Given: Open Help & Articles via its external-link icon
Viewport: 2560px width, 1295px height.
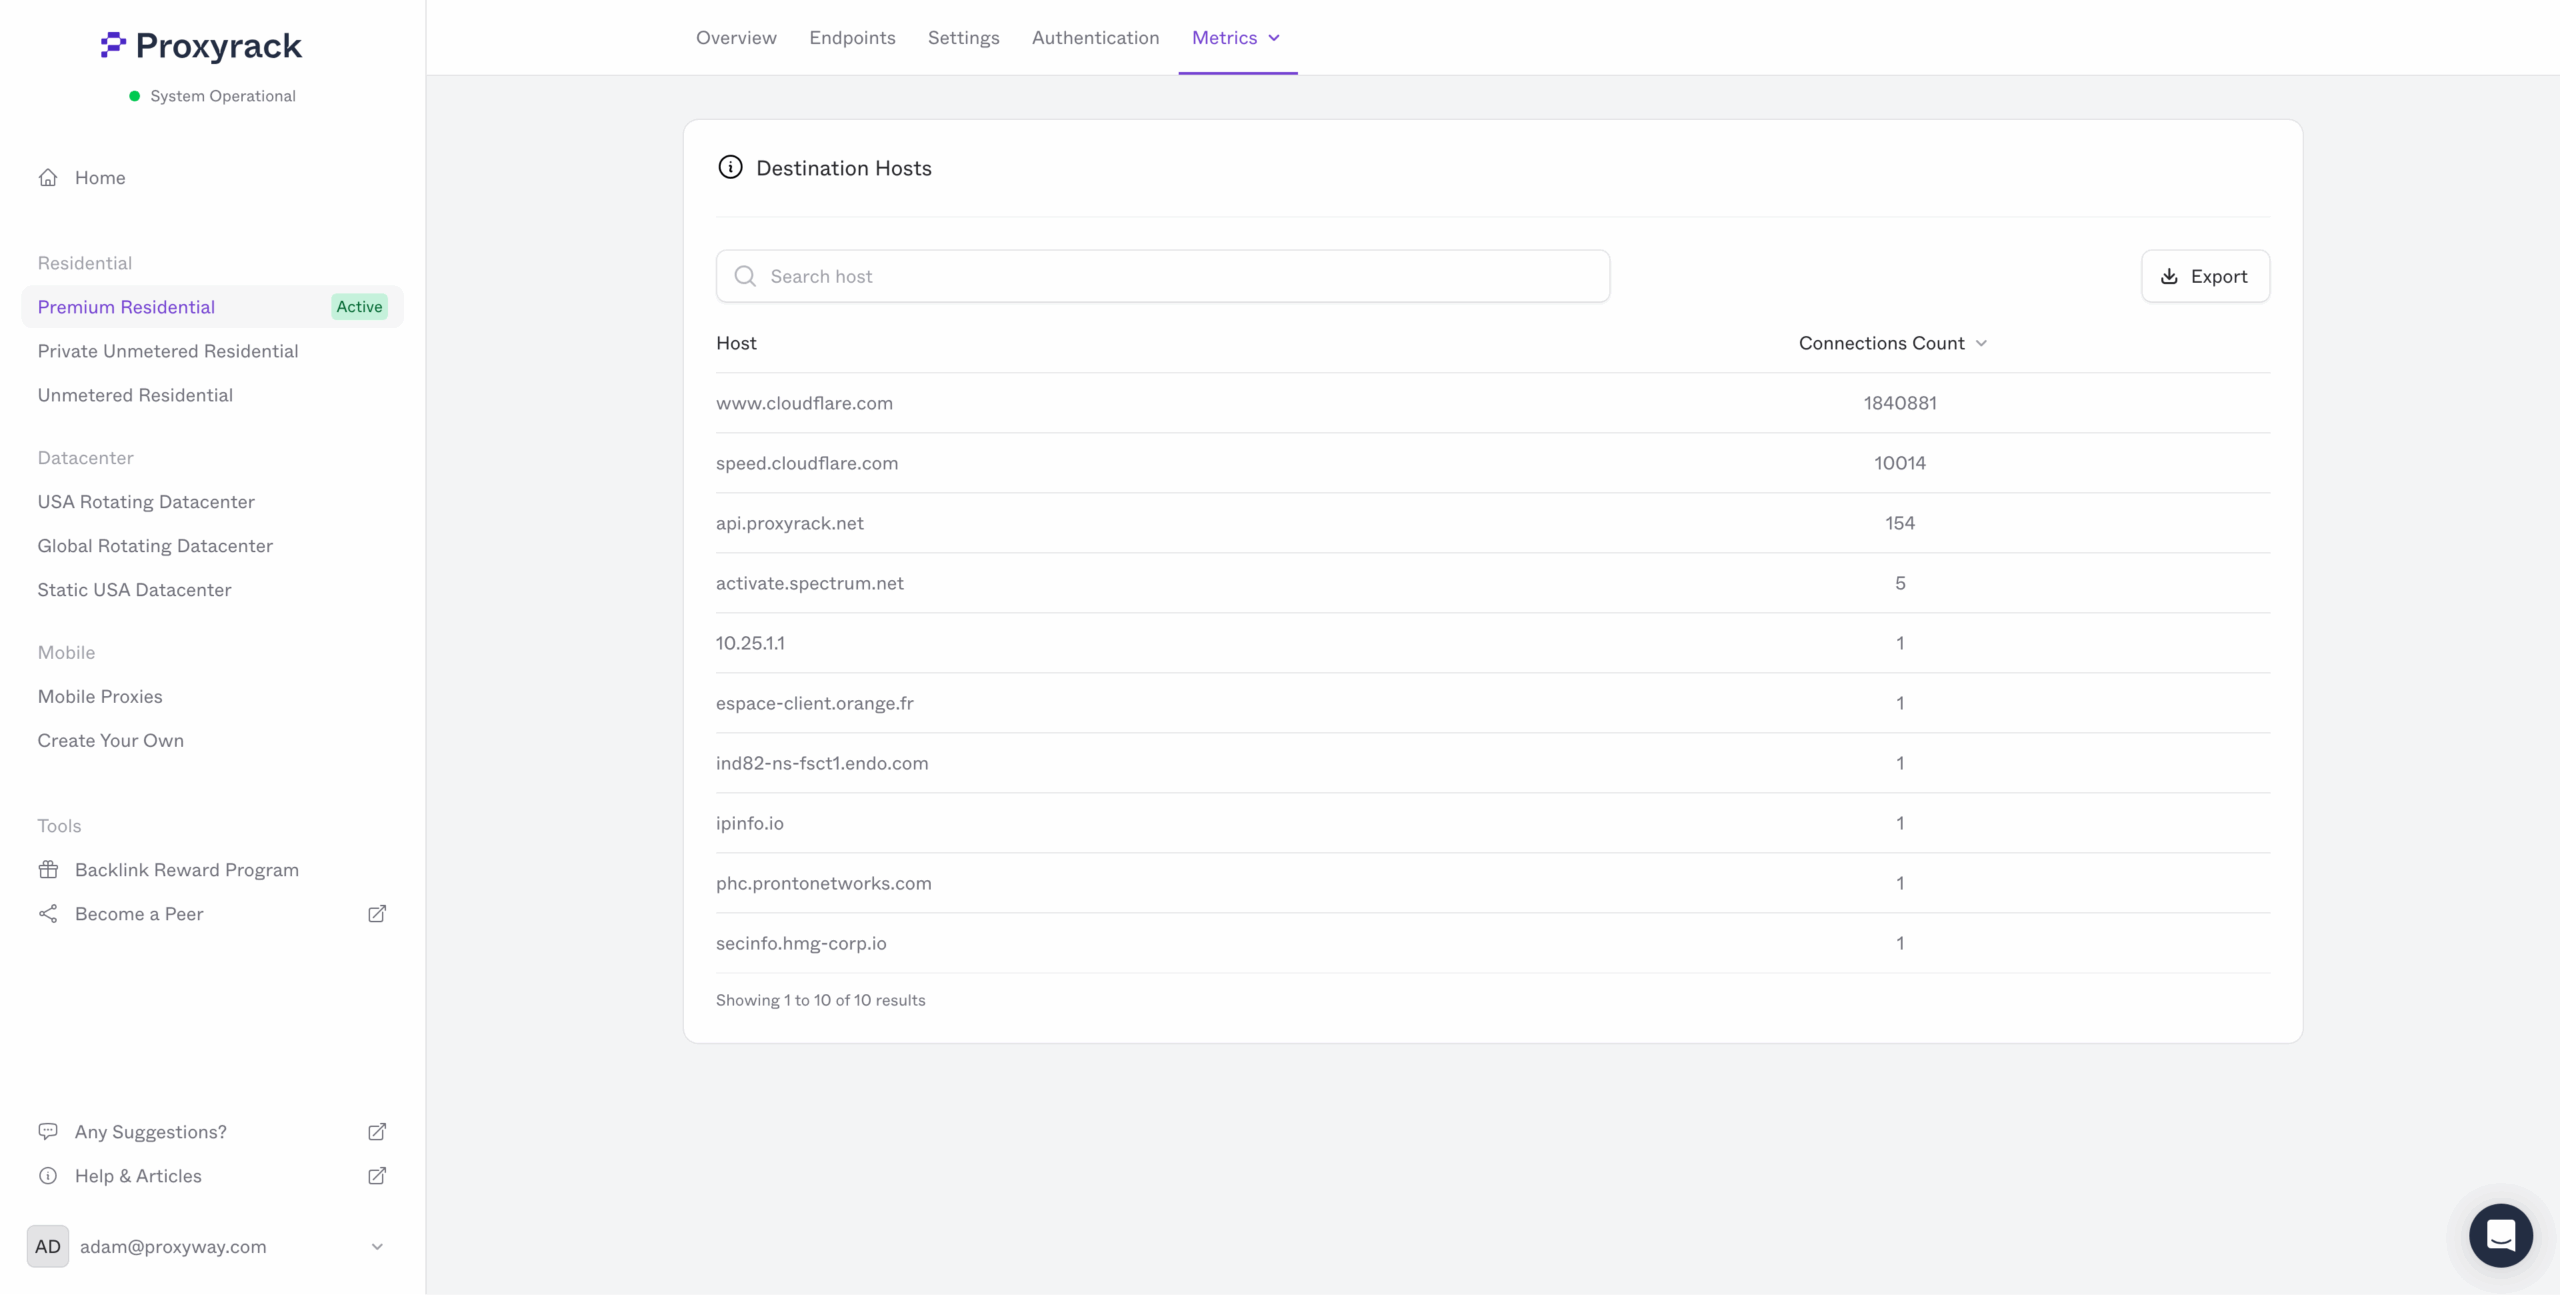Looking at the screenshot, I should click(377, 1176).
